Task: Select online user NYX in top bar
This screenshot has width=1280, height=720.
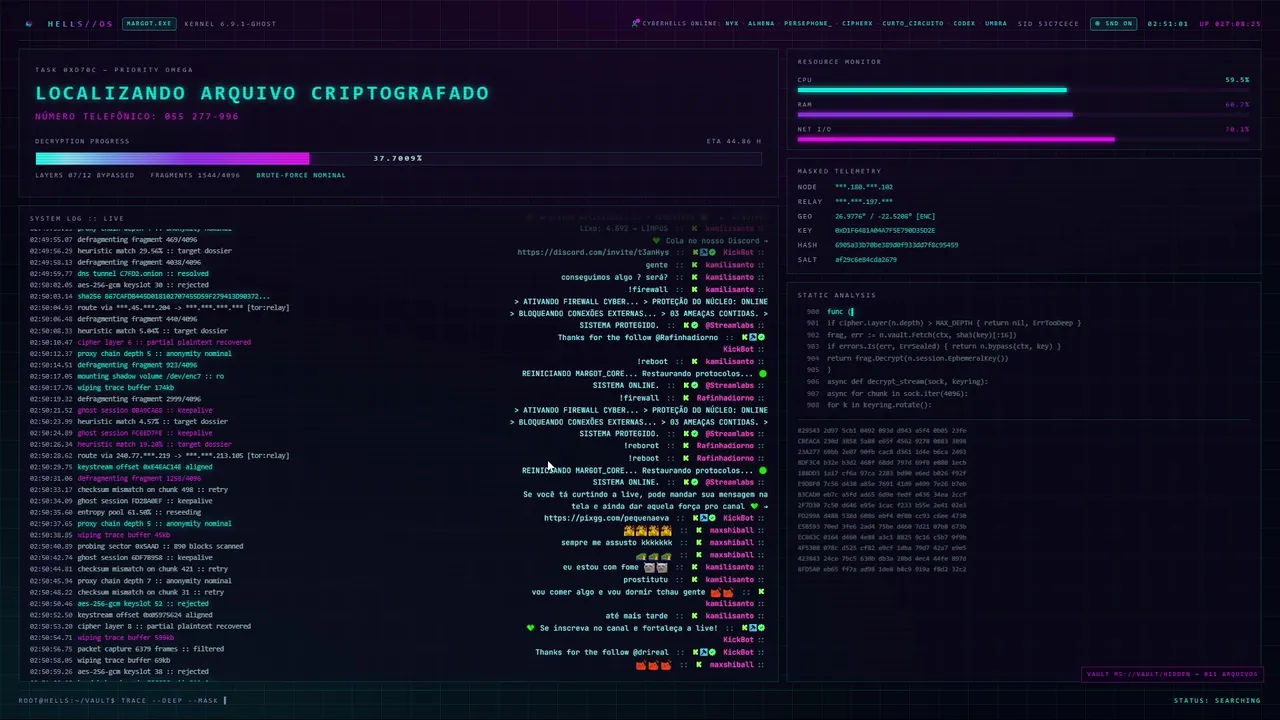Action: pyautogui.click(x=732, y=23)
